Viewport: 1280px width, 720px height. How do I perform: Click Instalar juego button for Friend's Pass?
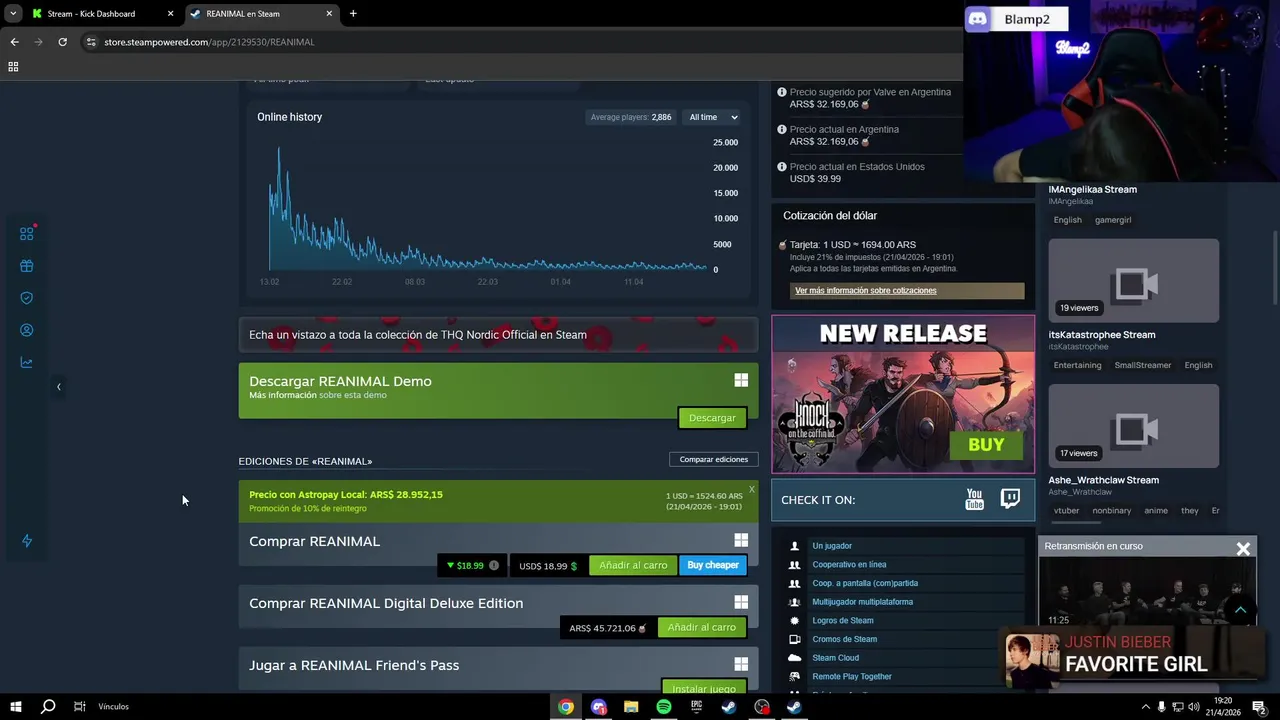704,688
